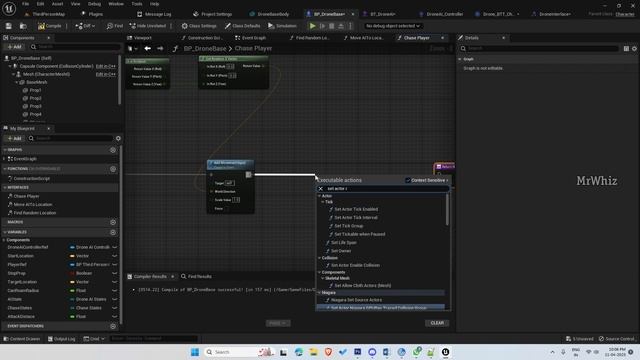The image size is (640, 360).
Task: Add new macro with plus icon
Action: click(x=113, y=222)
